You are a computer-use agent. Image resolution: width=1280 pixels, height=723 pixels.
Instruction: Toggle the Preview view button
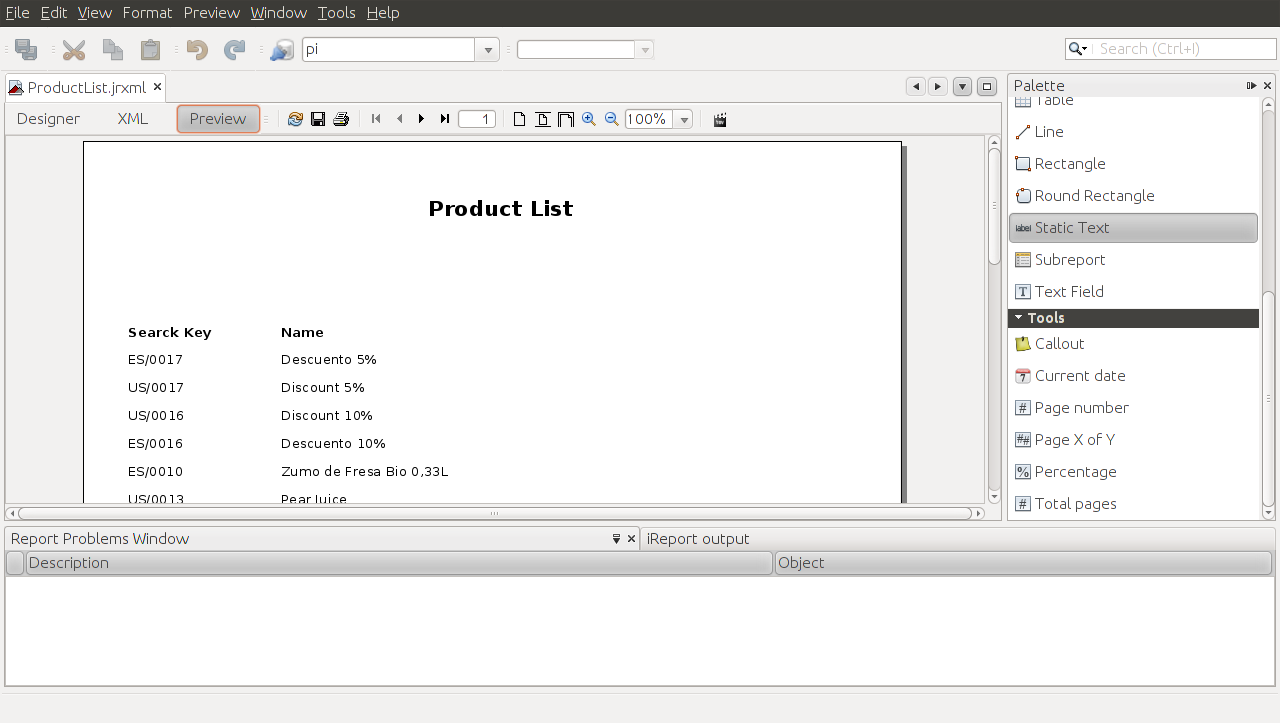218,119
